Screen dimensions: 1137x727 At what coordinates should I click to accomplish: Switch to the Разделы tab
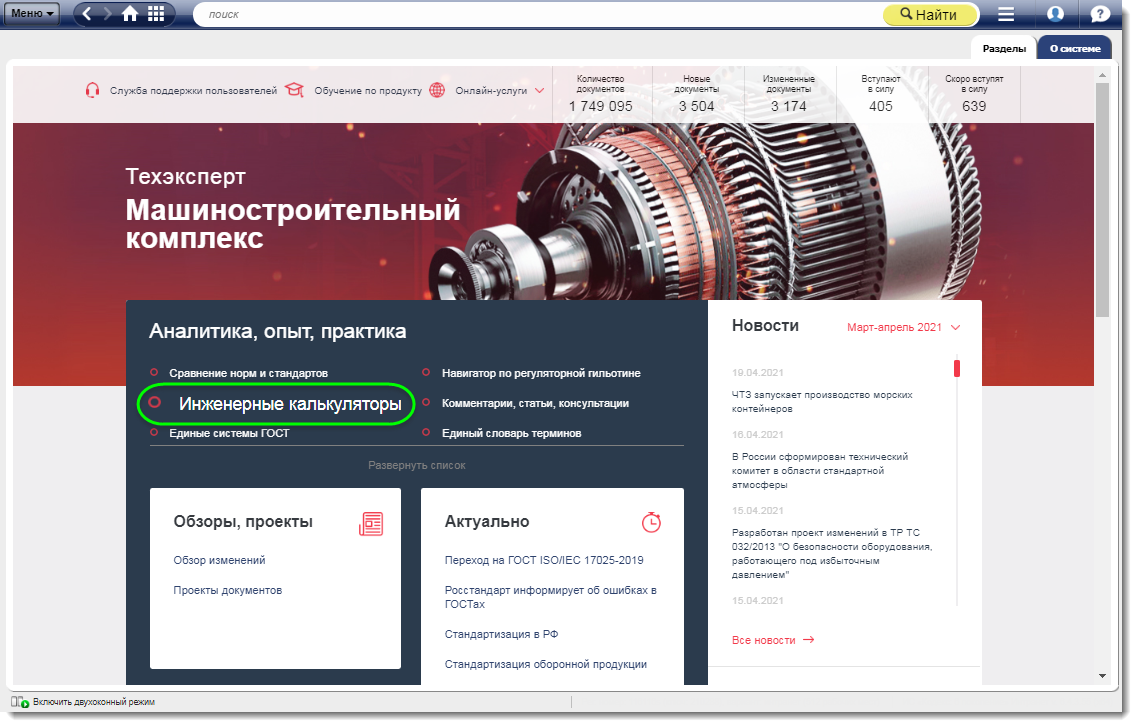click(1004, 49)
